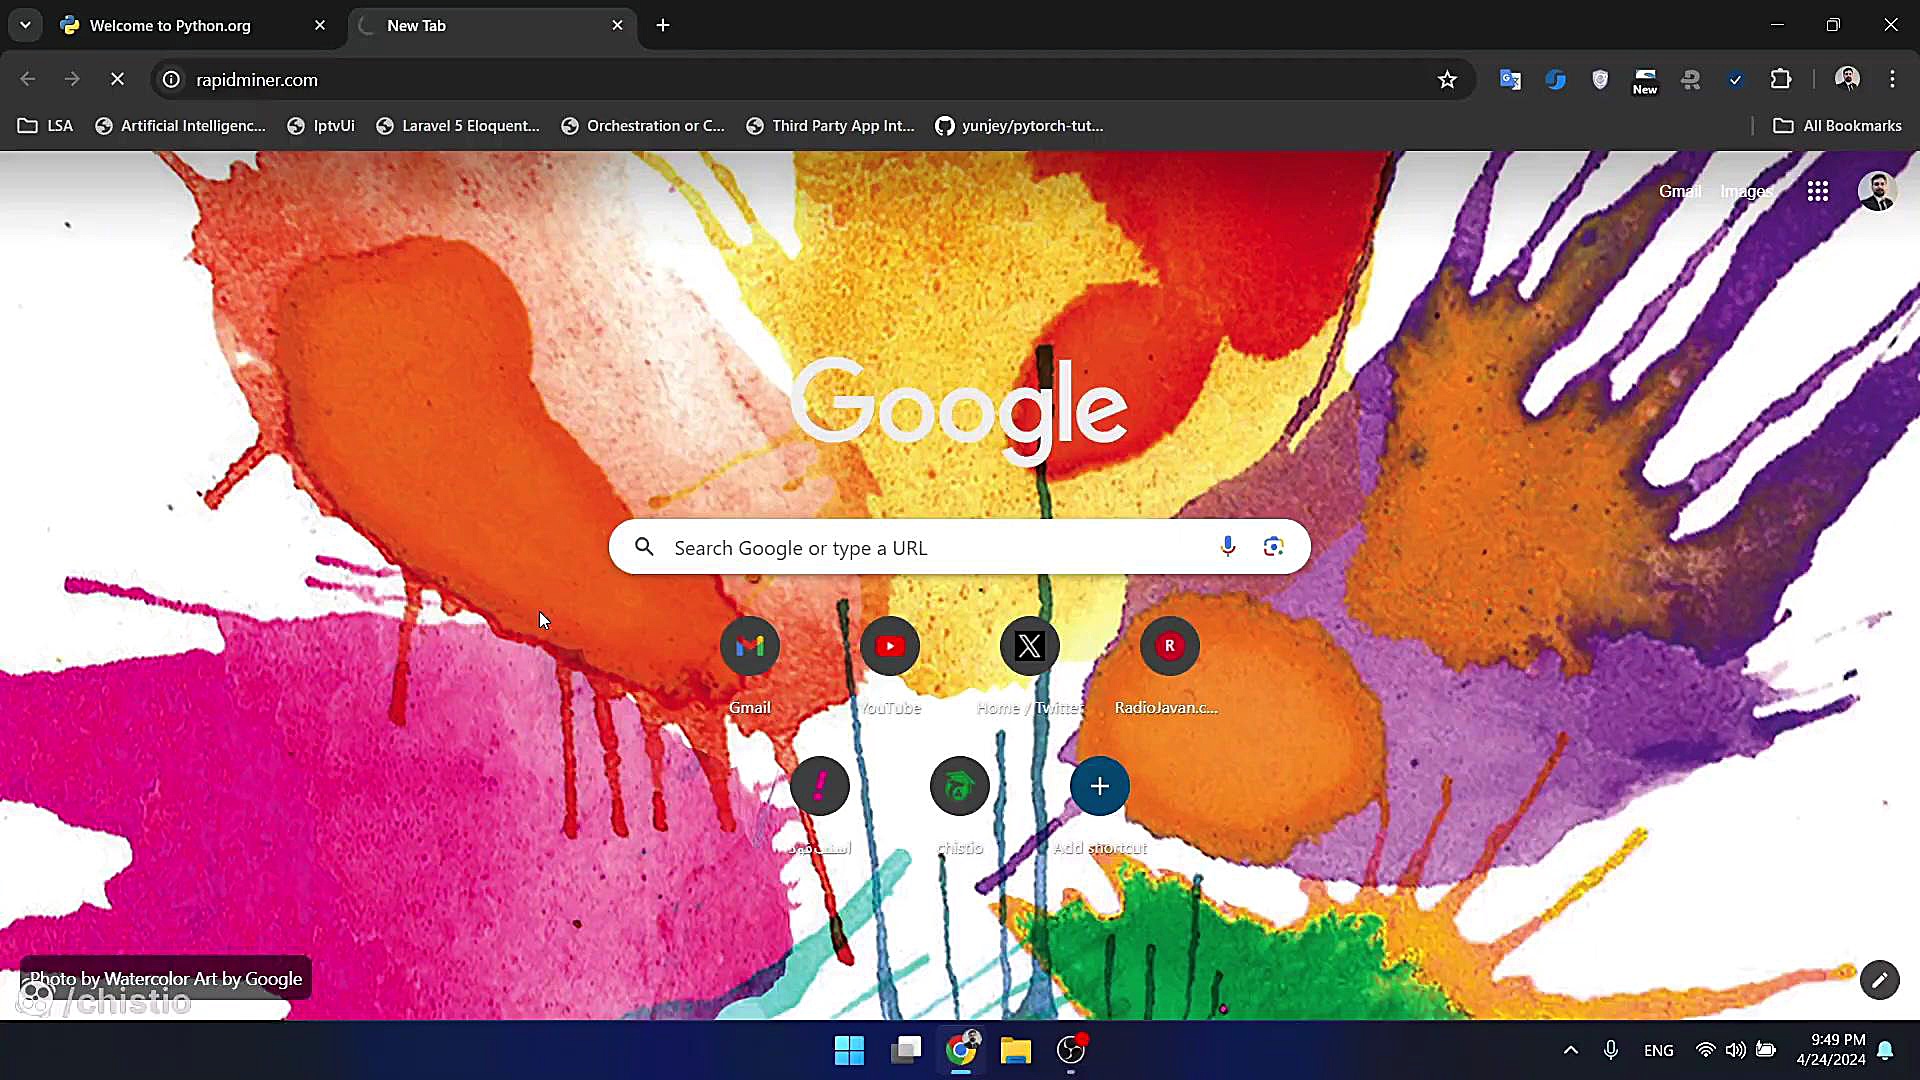
Task: Open the RadioJavan shortcut
Action: [1169, 647]
